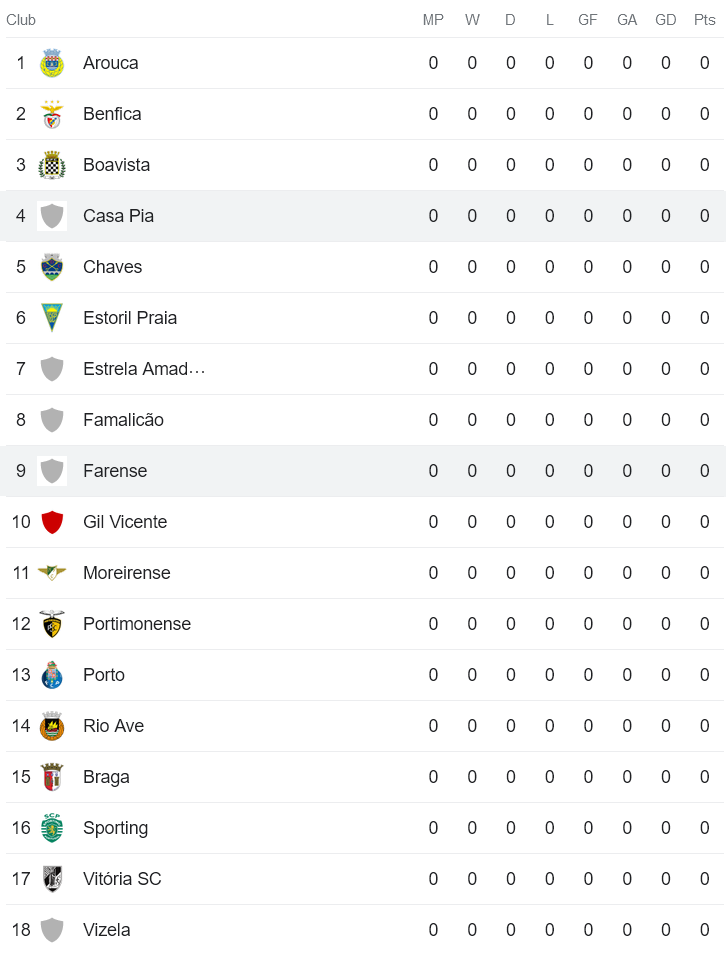This screenshot has height=961, width=726.
Task: Open the Benfica team page link
Action: (112, 114)
